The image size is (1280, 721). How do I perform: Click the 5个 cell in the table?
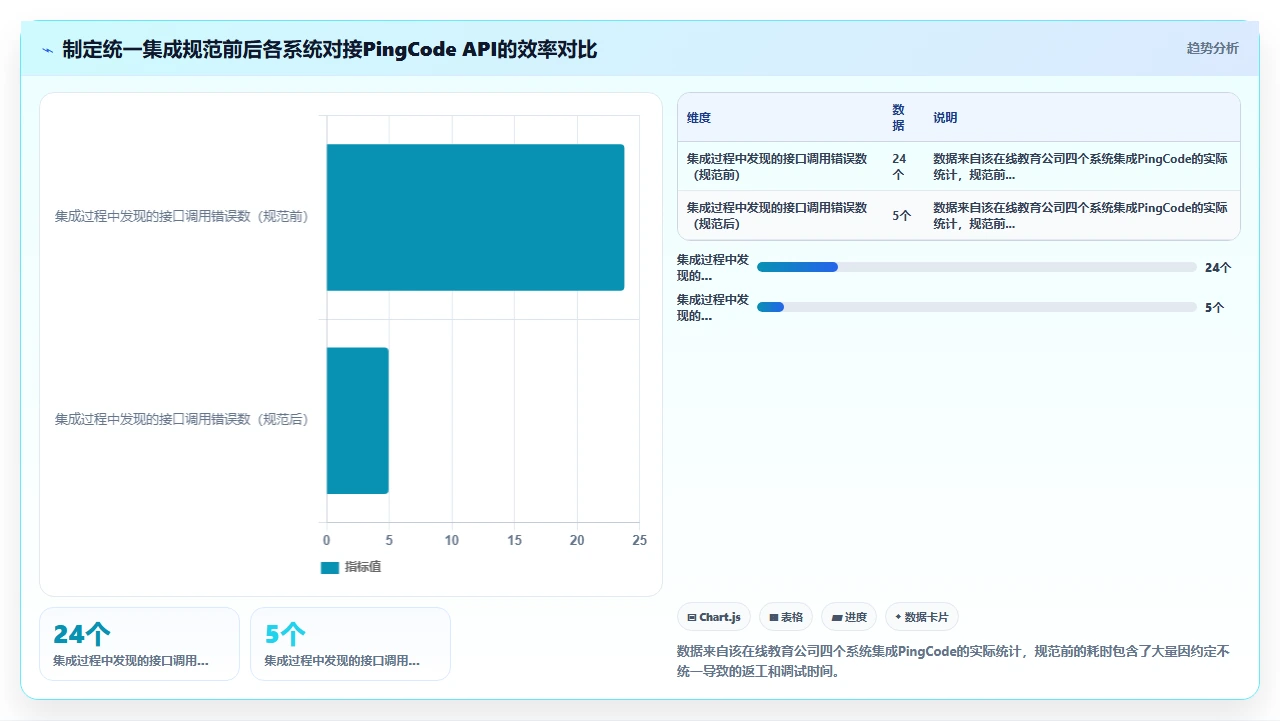(x=901, y=215)
